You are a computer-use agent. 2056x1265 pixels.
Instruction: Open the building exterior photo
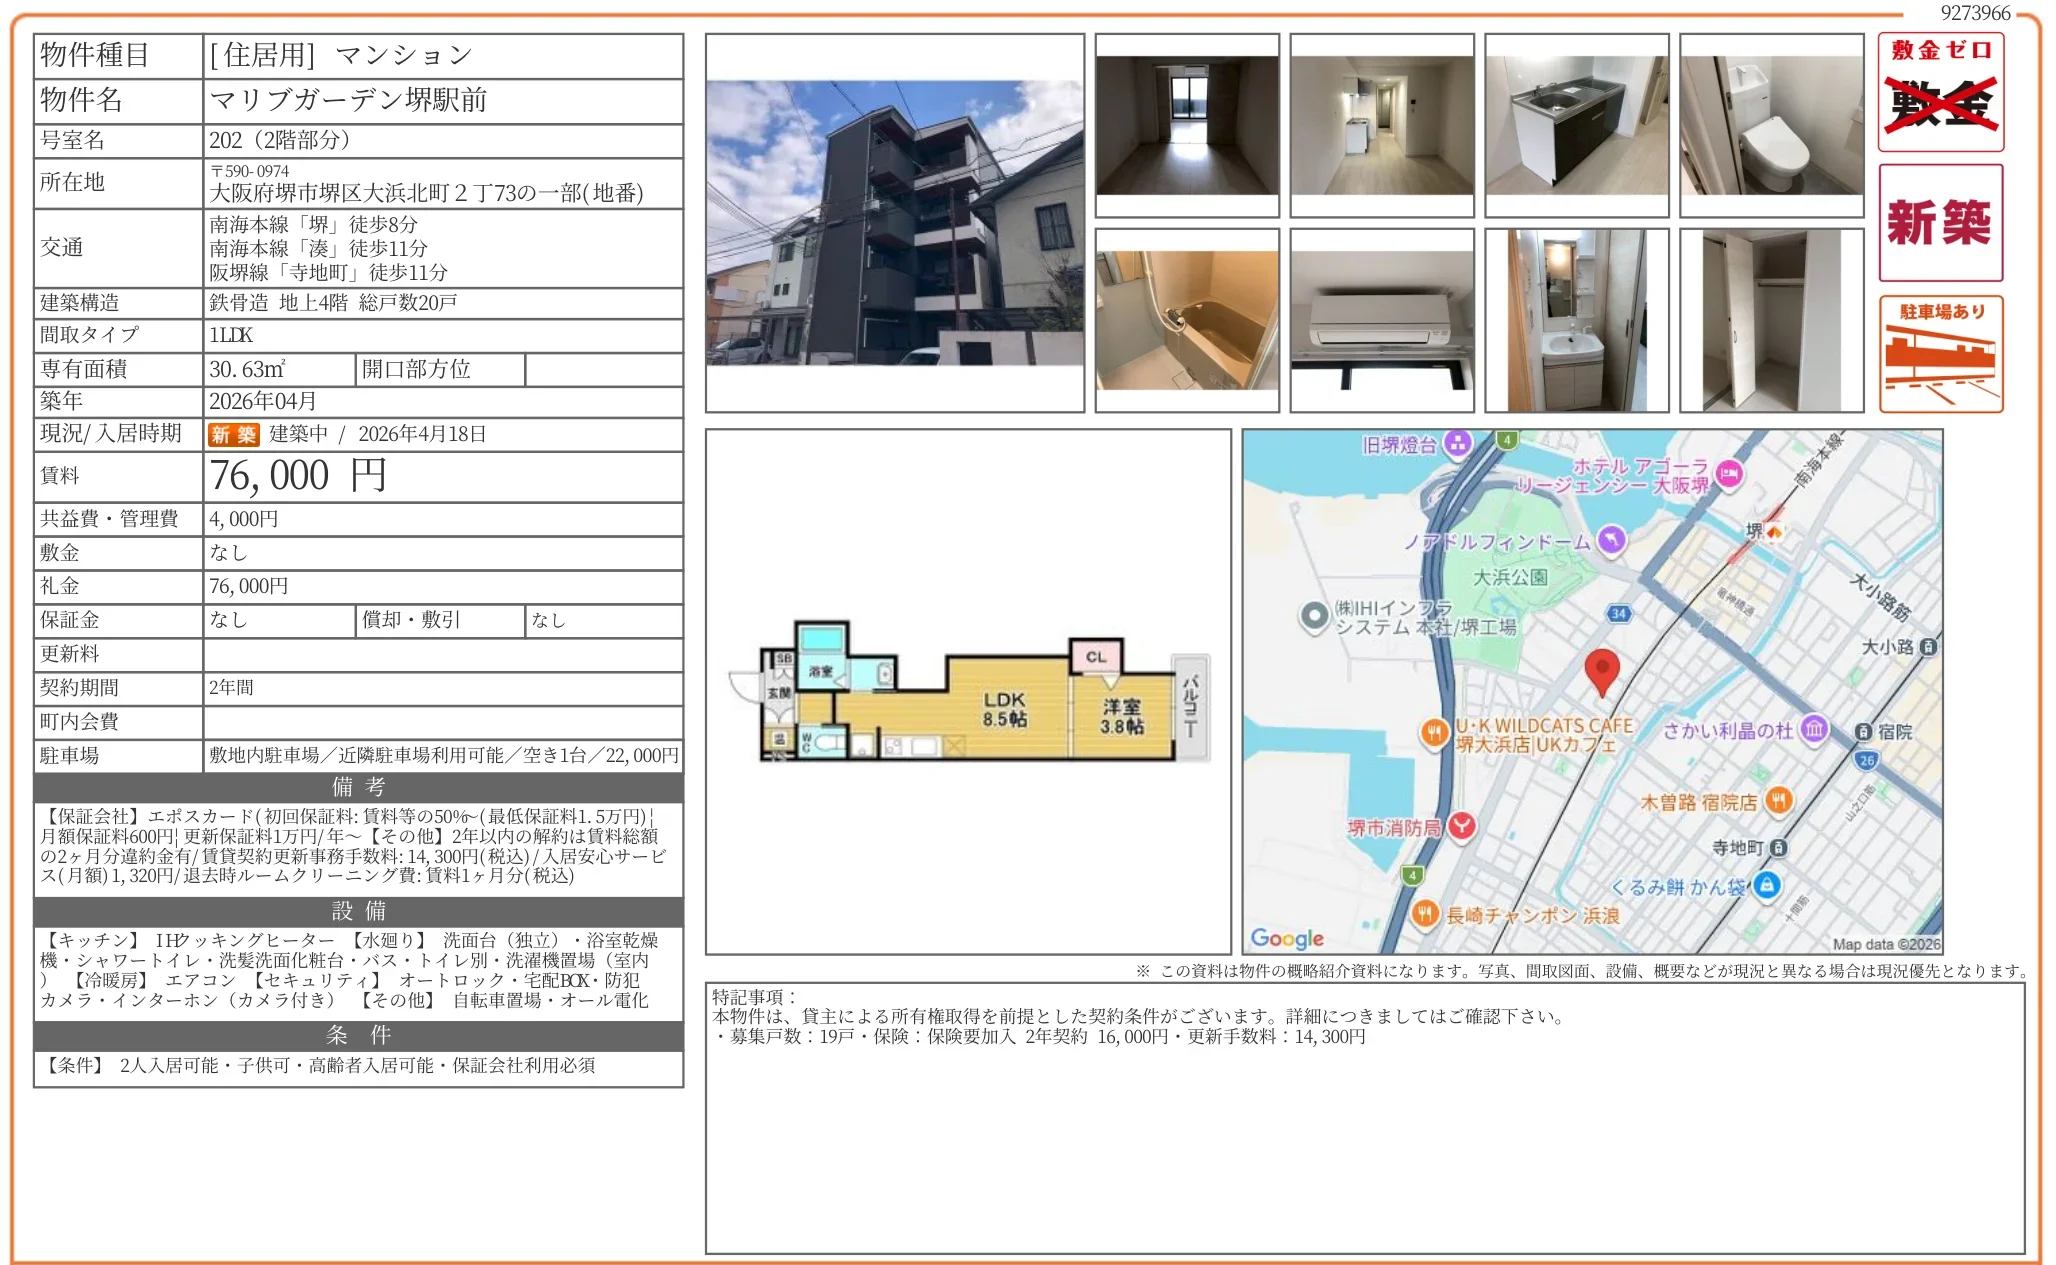coord(894,222)
